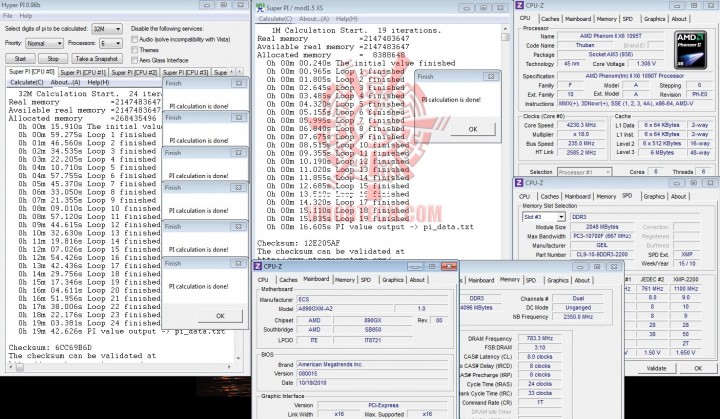Open the About tab in the CPU-Z Mainboard window
The height and width of the screenshot is (419, 720).
(417, 280)
